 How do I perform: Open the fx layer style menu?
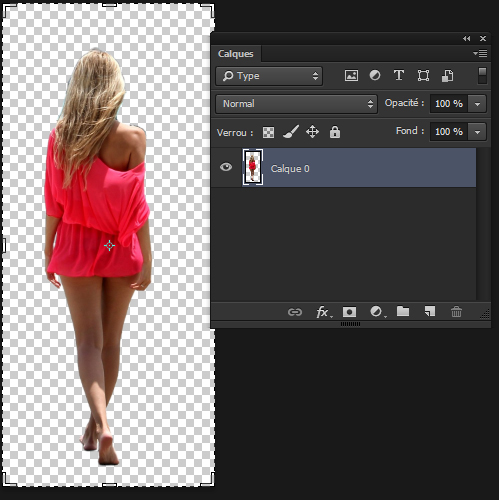tap(323, 312)
